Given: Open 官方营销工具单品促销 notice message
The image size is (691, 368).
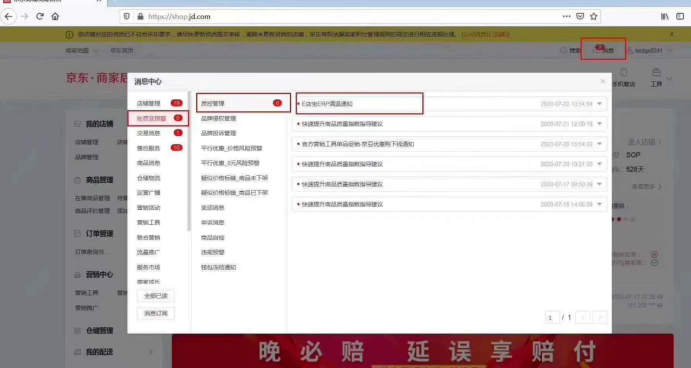Looking at the screenshot, I should [358, 144].
